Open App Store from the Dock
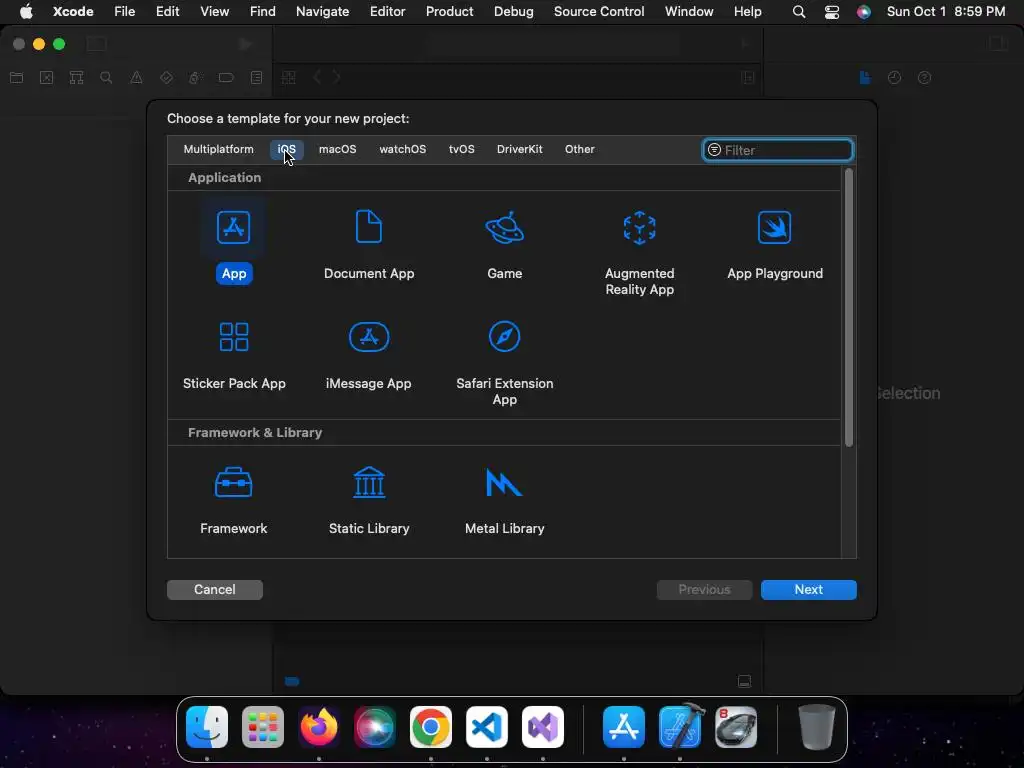The height and width of the screenshot is (768, 1024). pyautogui.click(x=624, y=727)
